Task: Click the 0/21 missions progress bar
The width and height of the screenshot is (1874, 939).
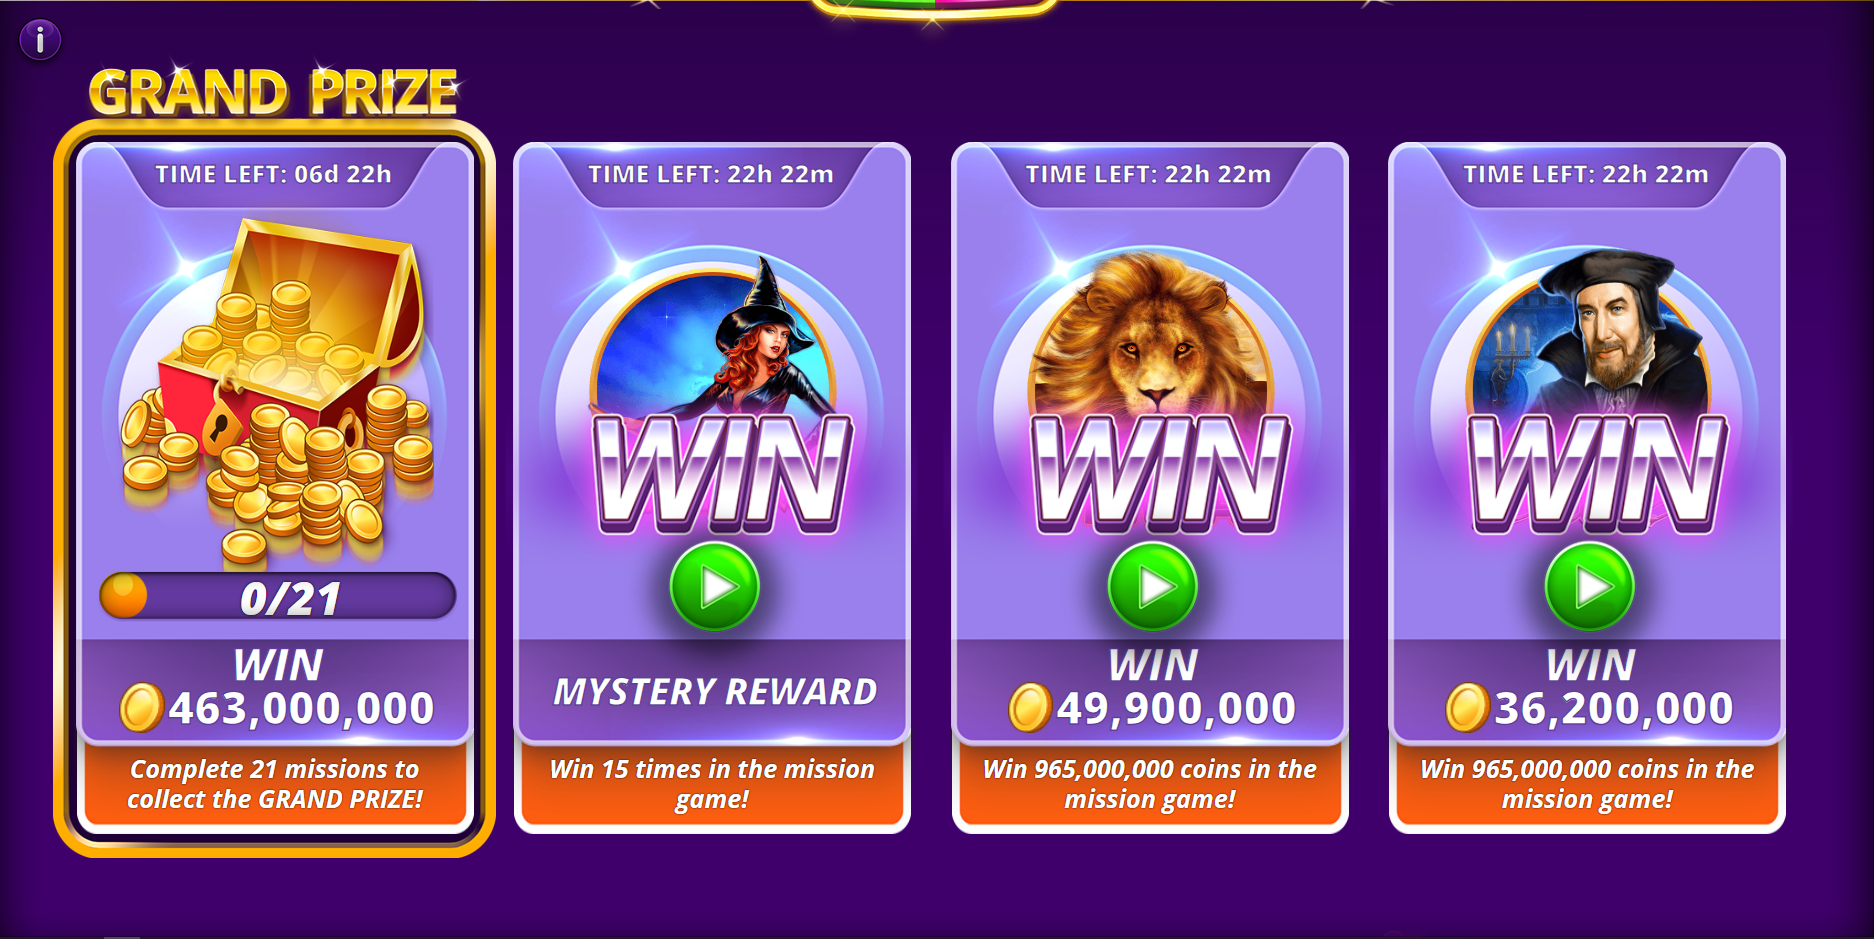Action: 278,596
